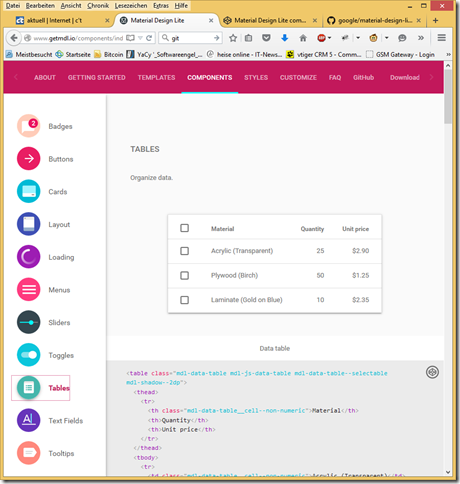Show more toolbar items double chevron
The width and height of the screenshot is (460, 484).
tap(421, 38)
